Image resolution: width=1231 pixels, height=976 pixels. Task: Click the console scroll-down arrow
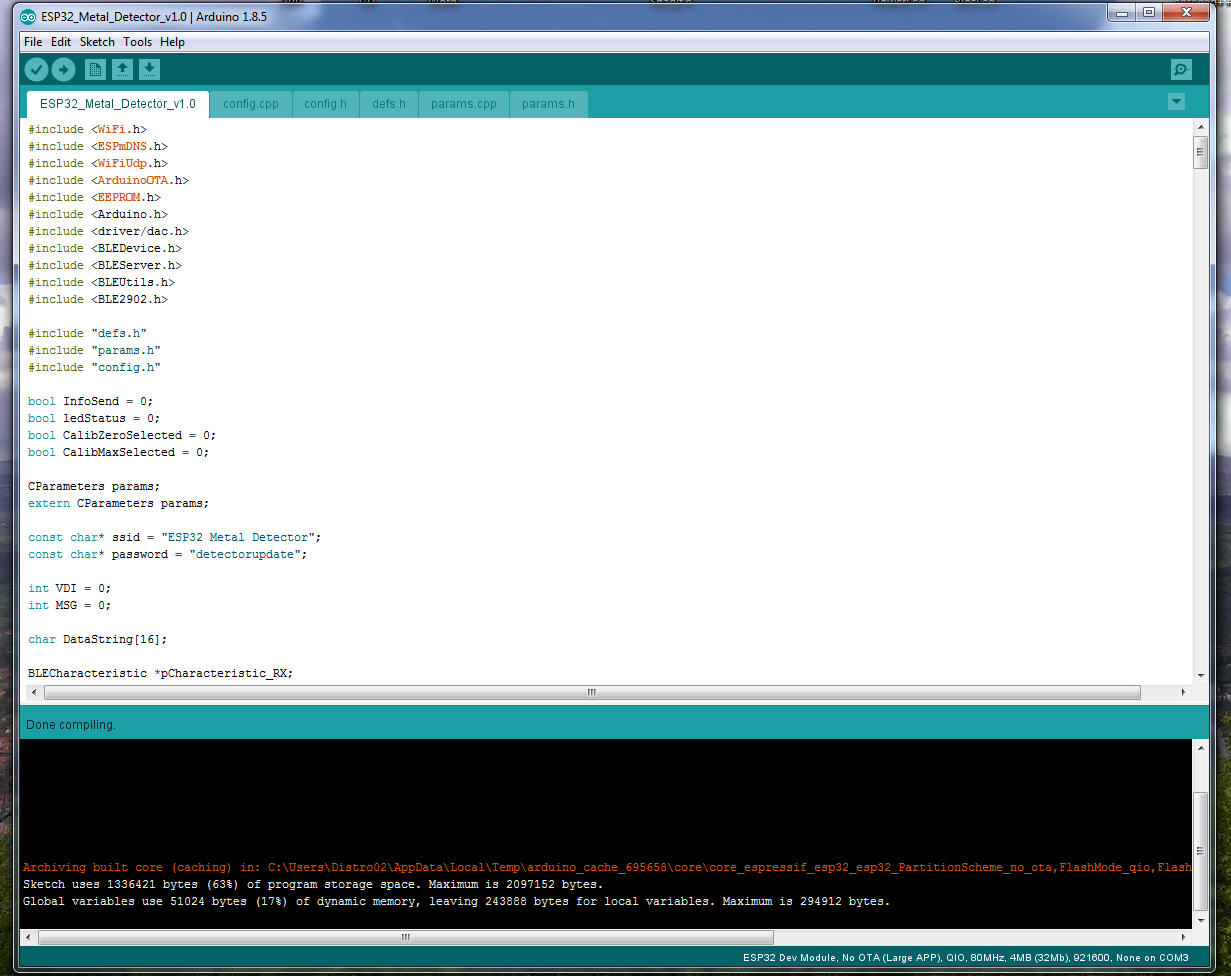1200,920
